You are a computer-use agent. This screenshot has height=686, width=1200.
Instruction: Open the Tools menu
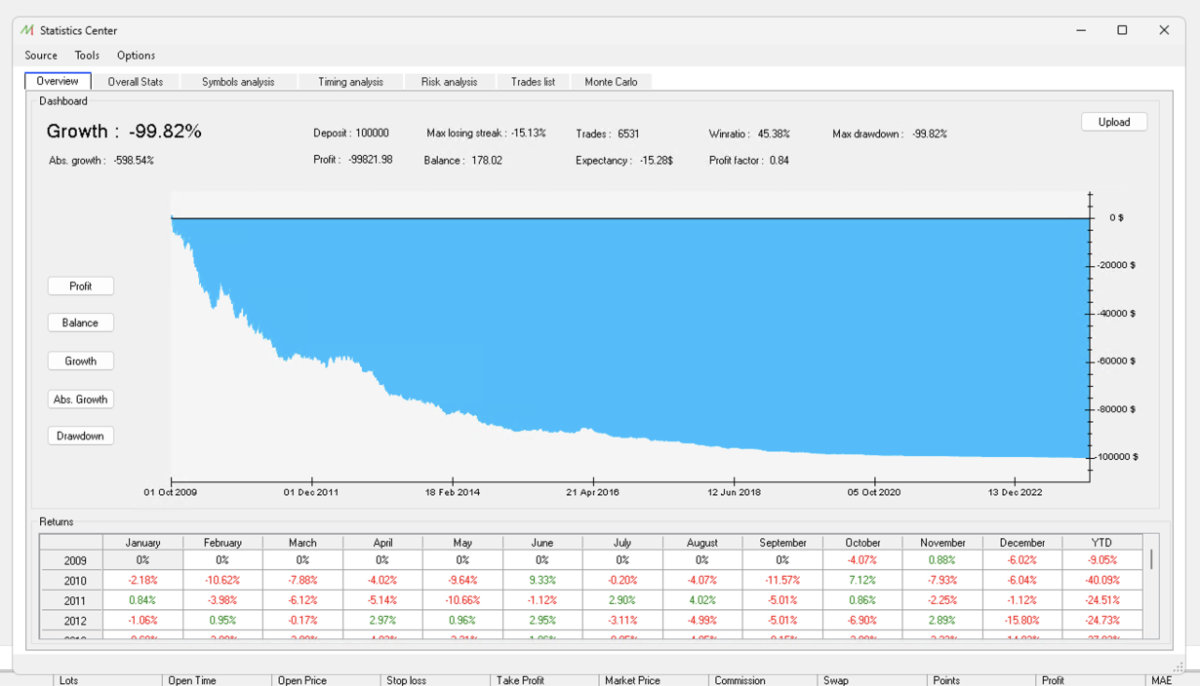(x=87, y=56)
